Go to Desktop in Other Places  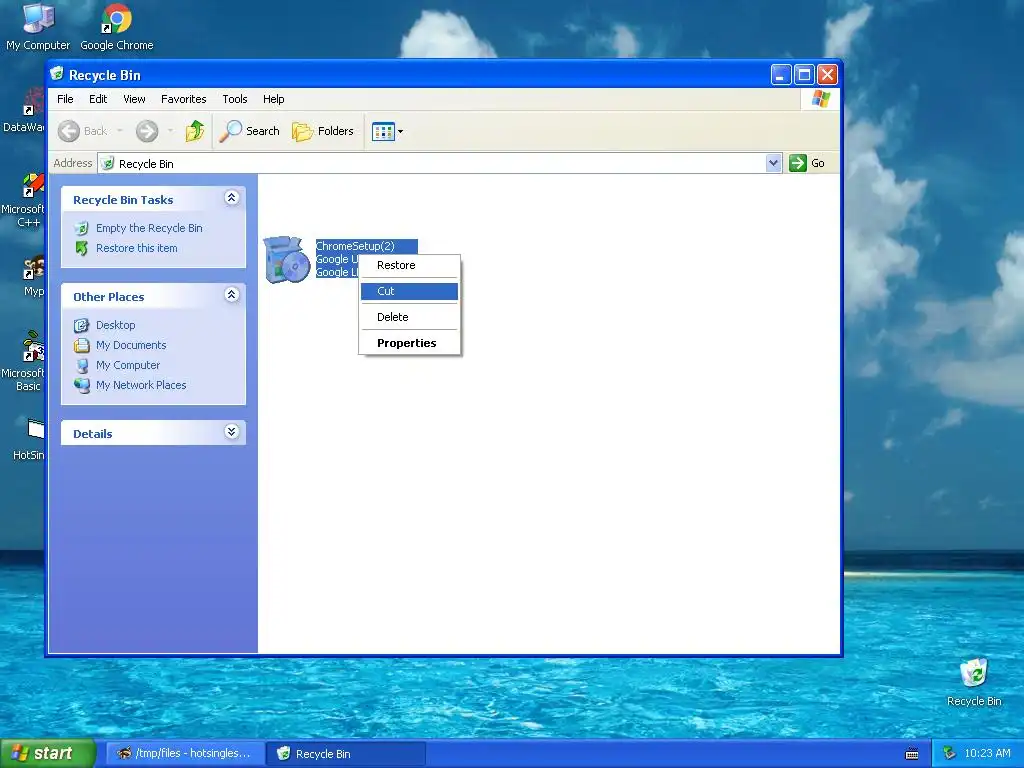click(x=116, y=325)
